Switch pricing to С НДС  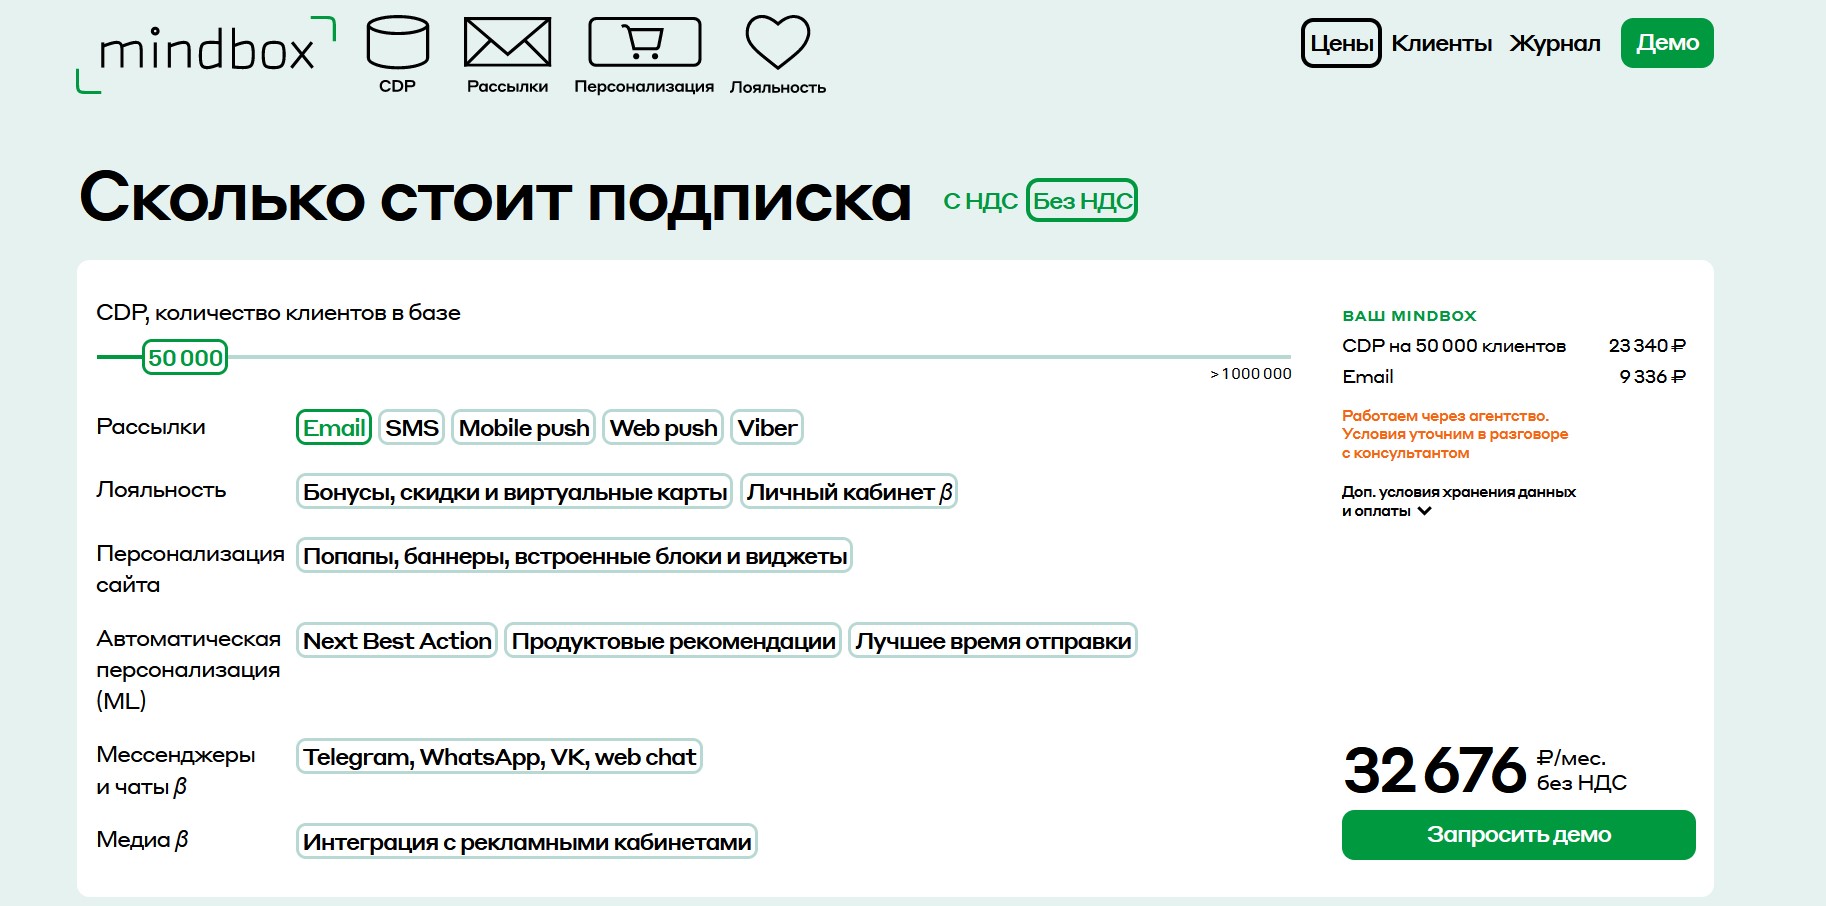pos(980,201)
